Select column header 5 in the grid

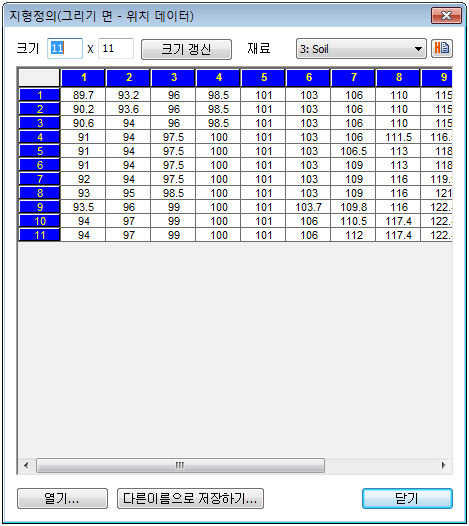pos(263,78)
